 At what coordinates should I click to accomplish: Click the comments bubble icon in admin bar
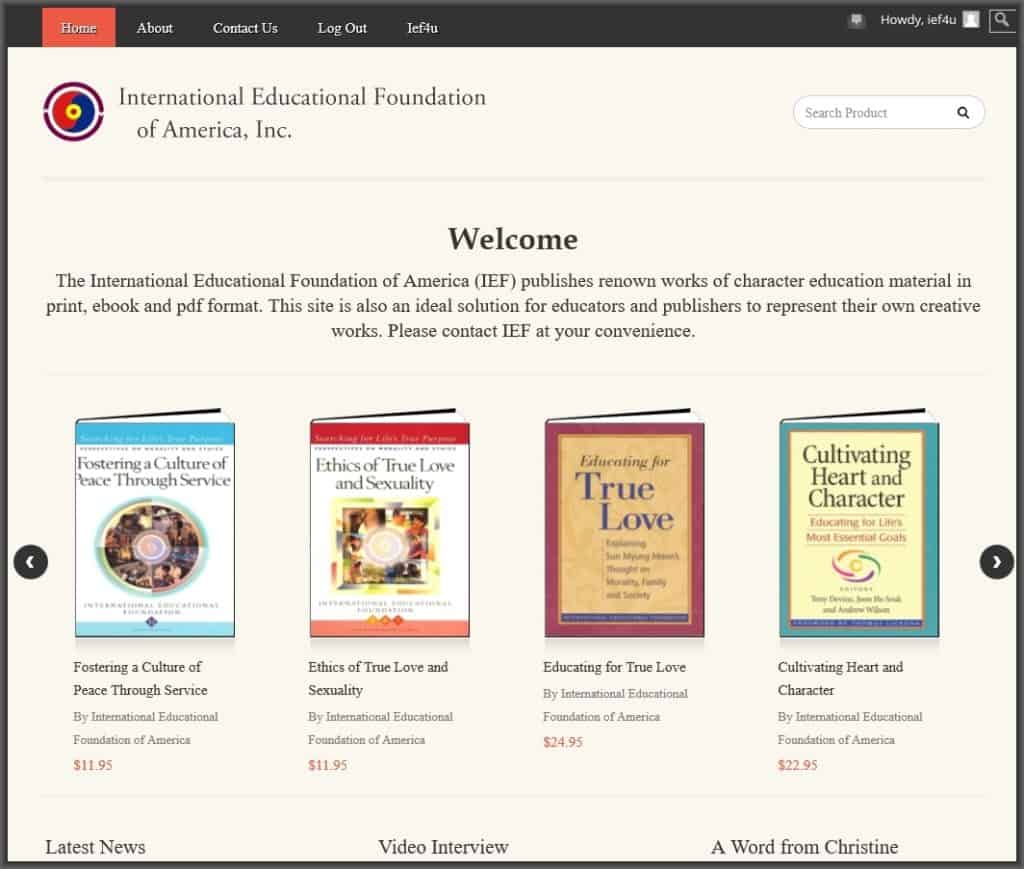coord(856,20)
